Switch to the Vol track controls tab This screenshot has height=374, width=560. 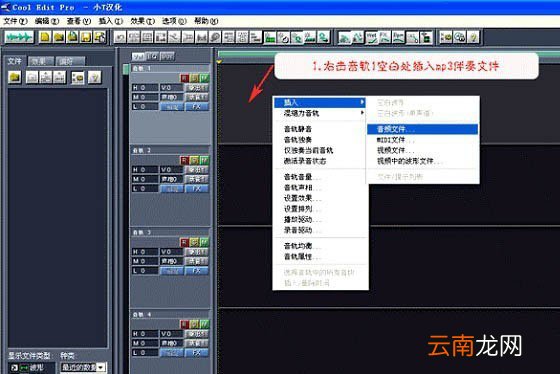[138, 56]
